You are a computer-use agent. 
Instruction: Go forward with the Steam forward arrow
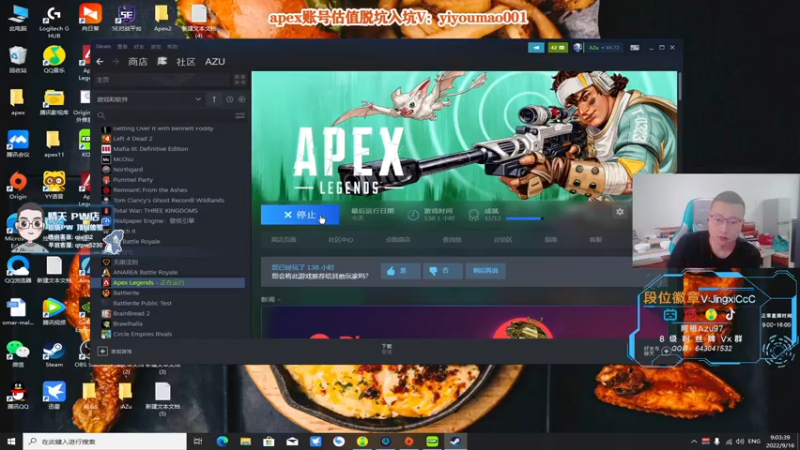click(115, 62)
